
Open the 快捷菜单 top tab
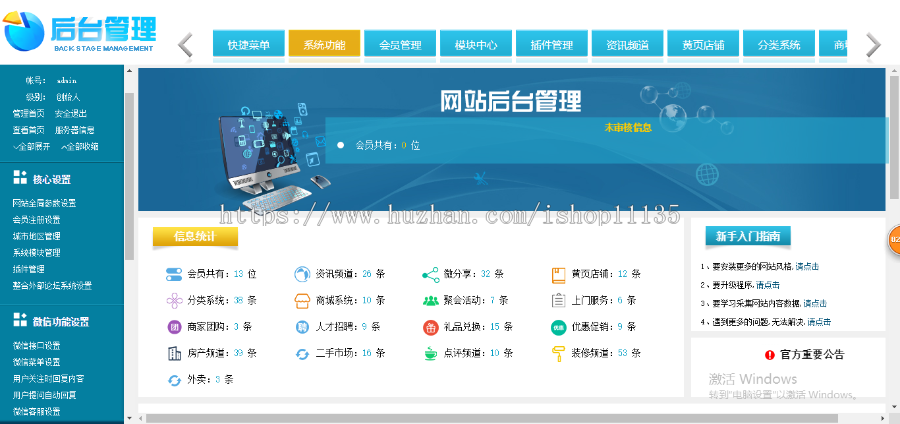(x=249, y=45)
